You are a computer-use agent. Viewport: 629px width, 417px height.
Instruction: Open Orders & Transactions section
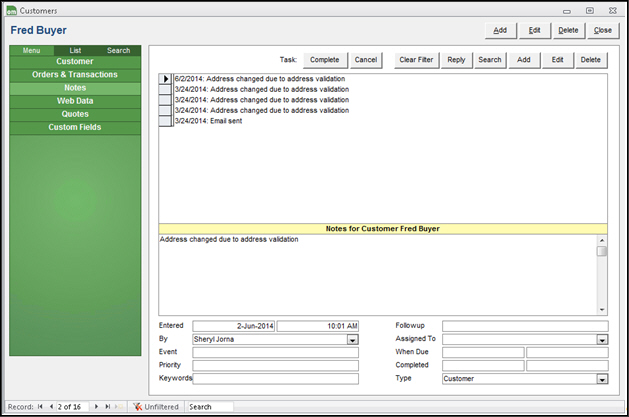click(75, 75)
